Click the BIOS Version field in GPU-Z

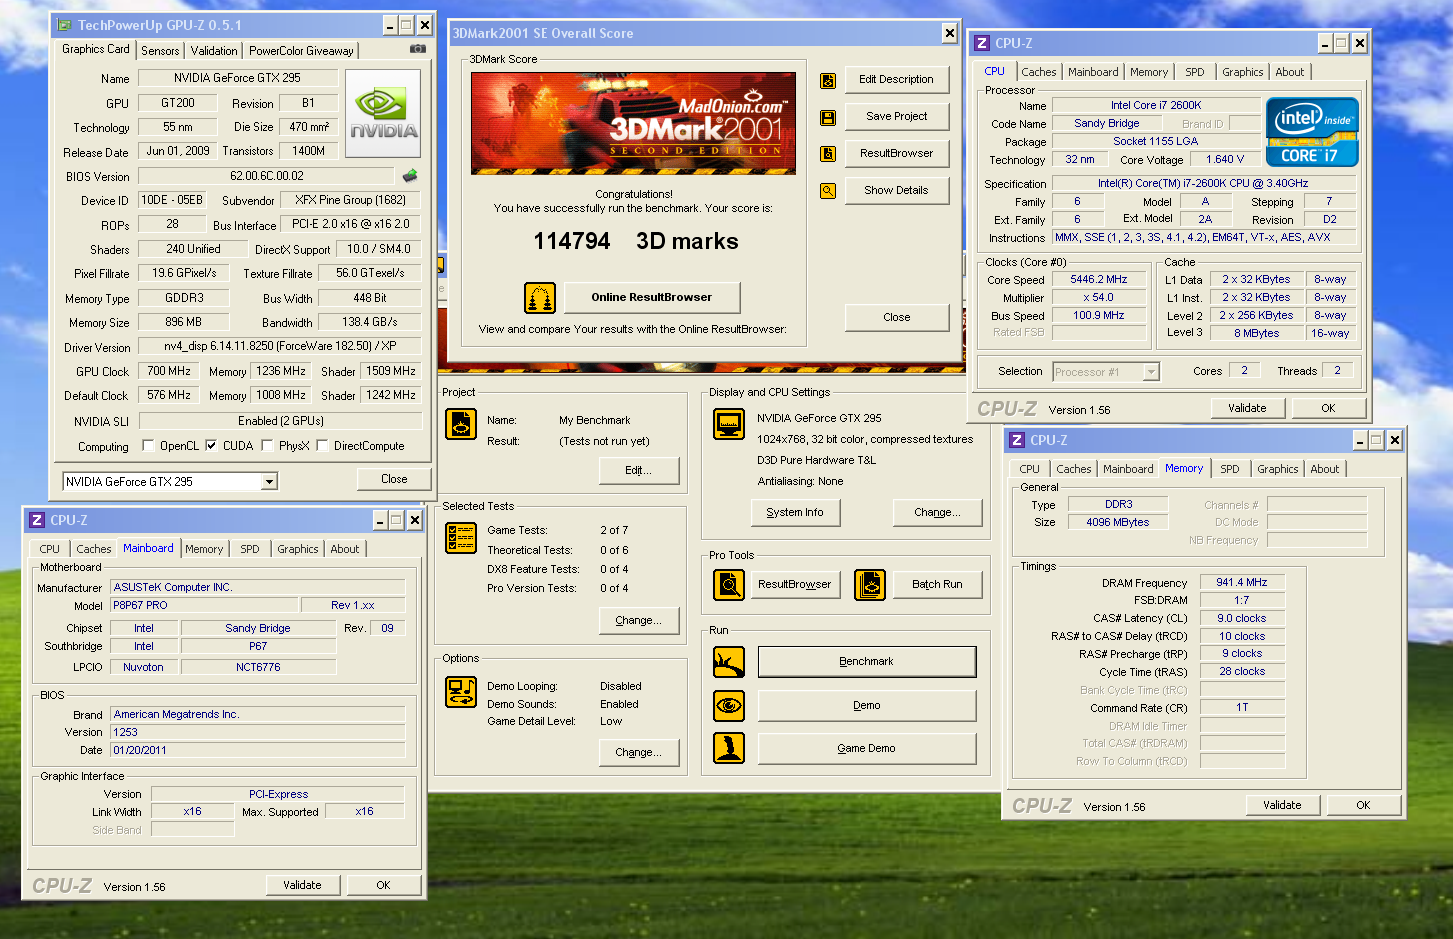(x=267, y=176)
